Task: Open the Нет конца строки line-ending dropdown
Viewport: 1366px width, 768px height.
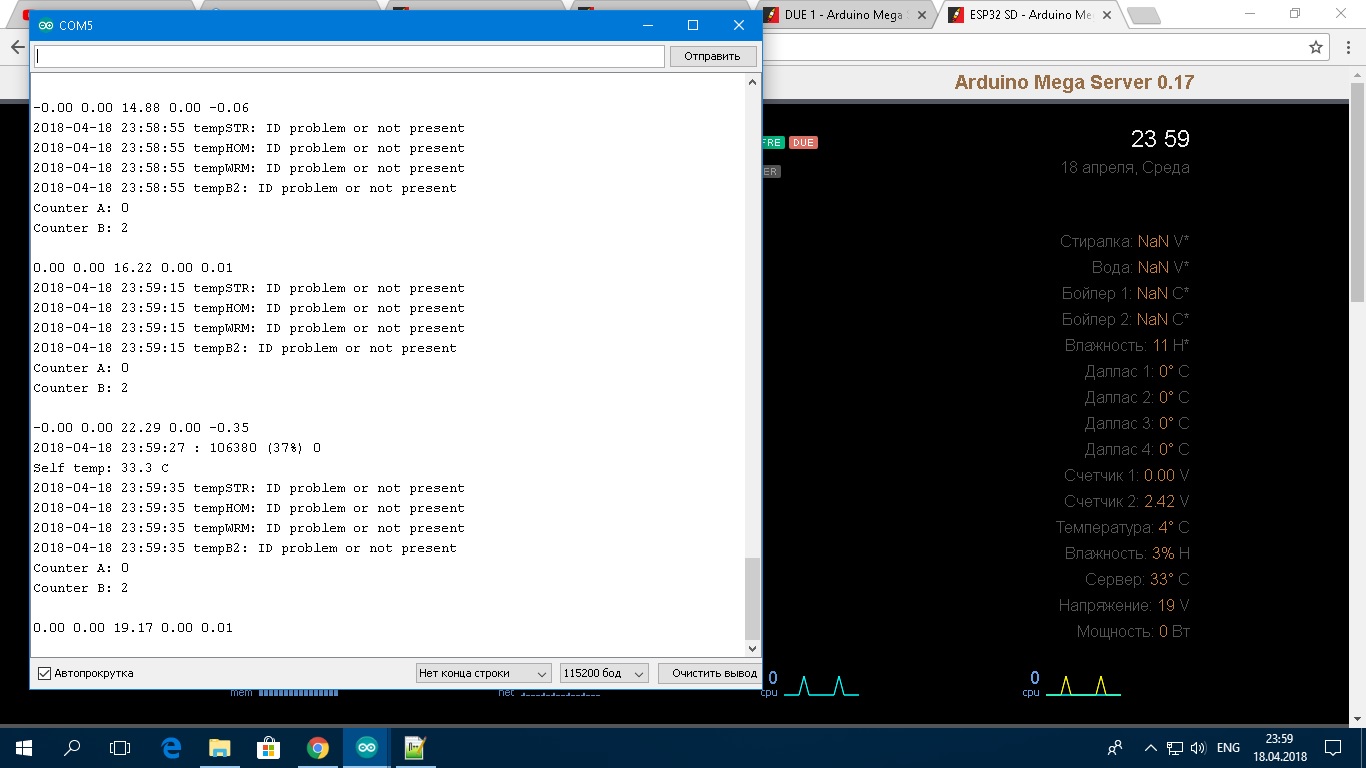Action: coord(484,674)
